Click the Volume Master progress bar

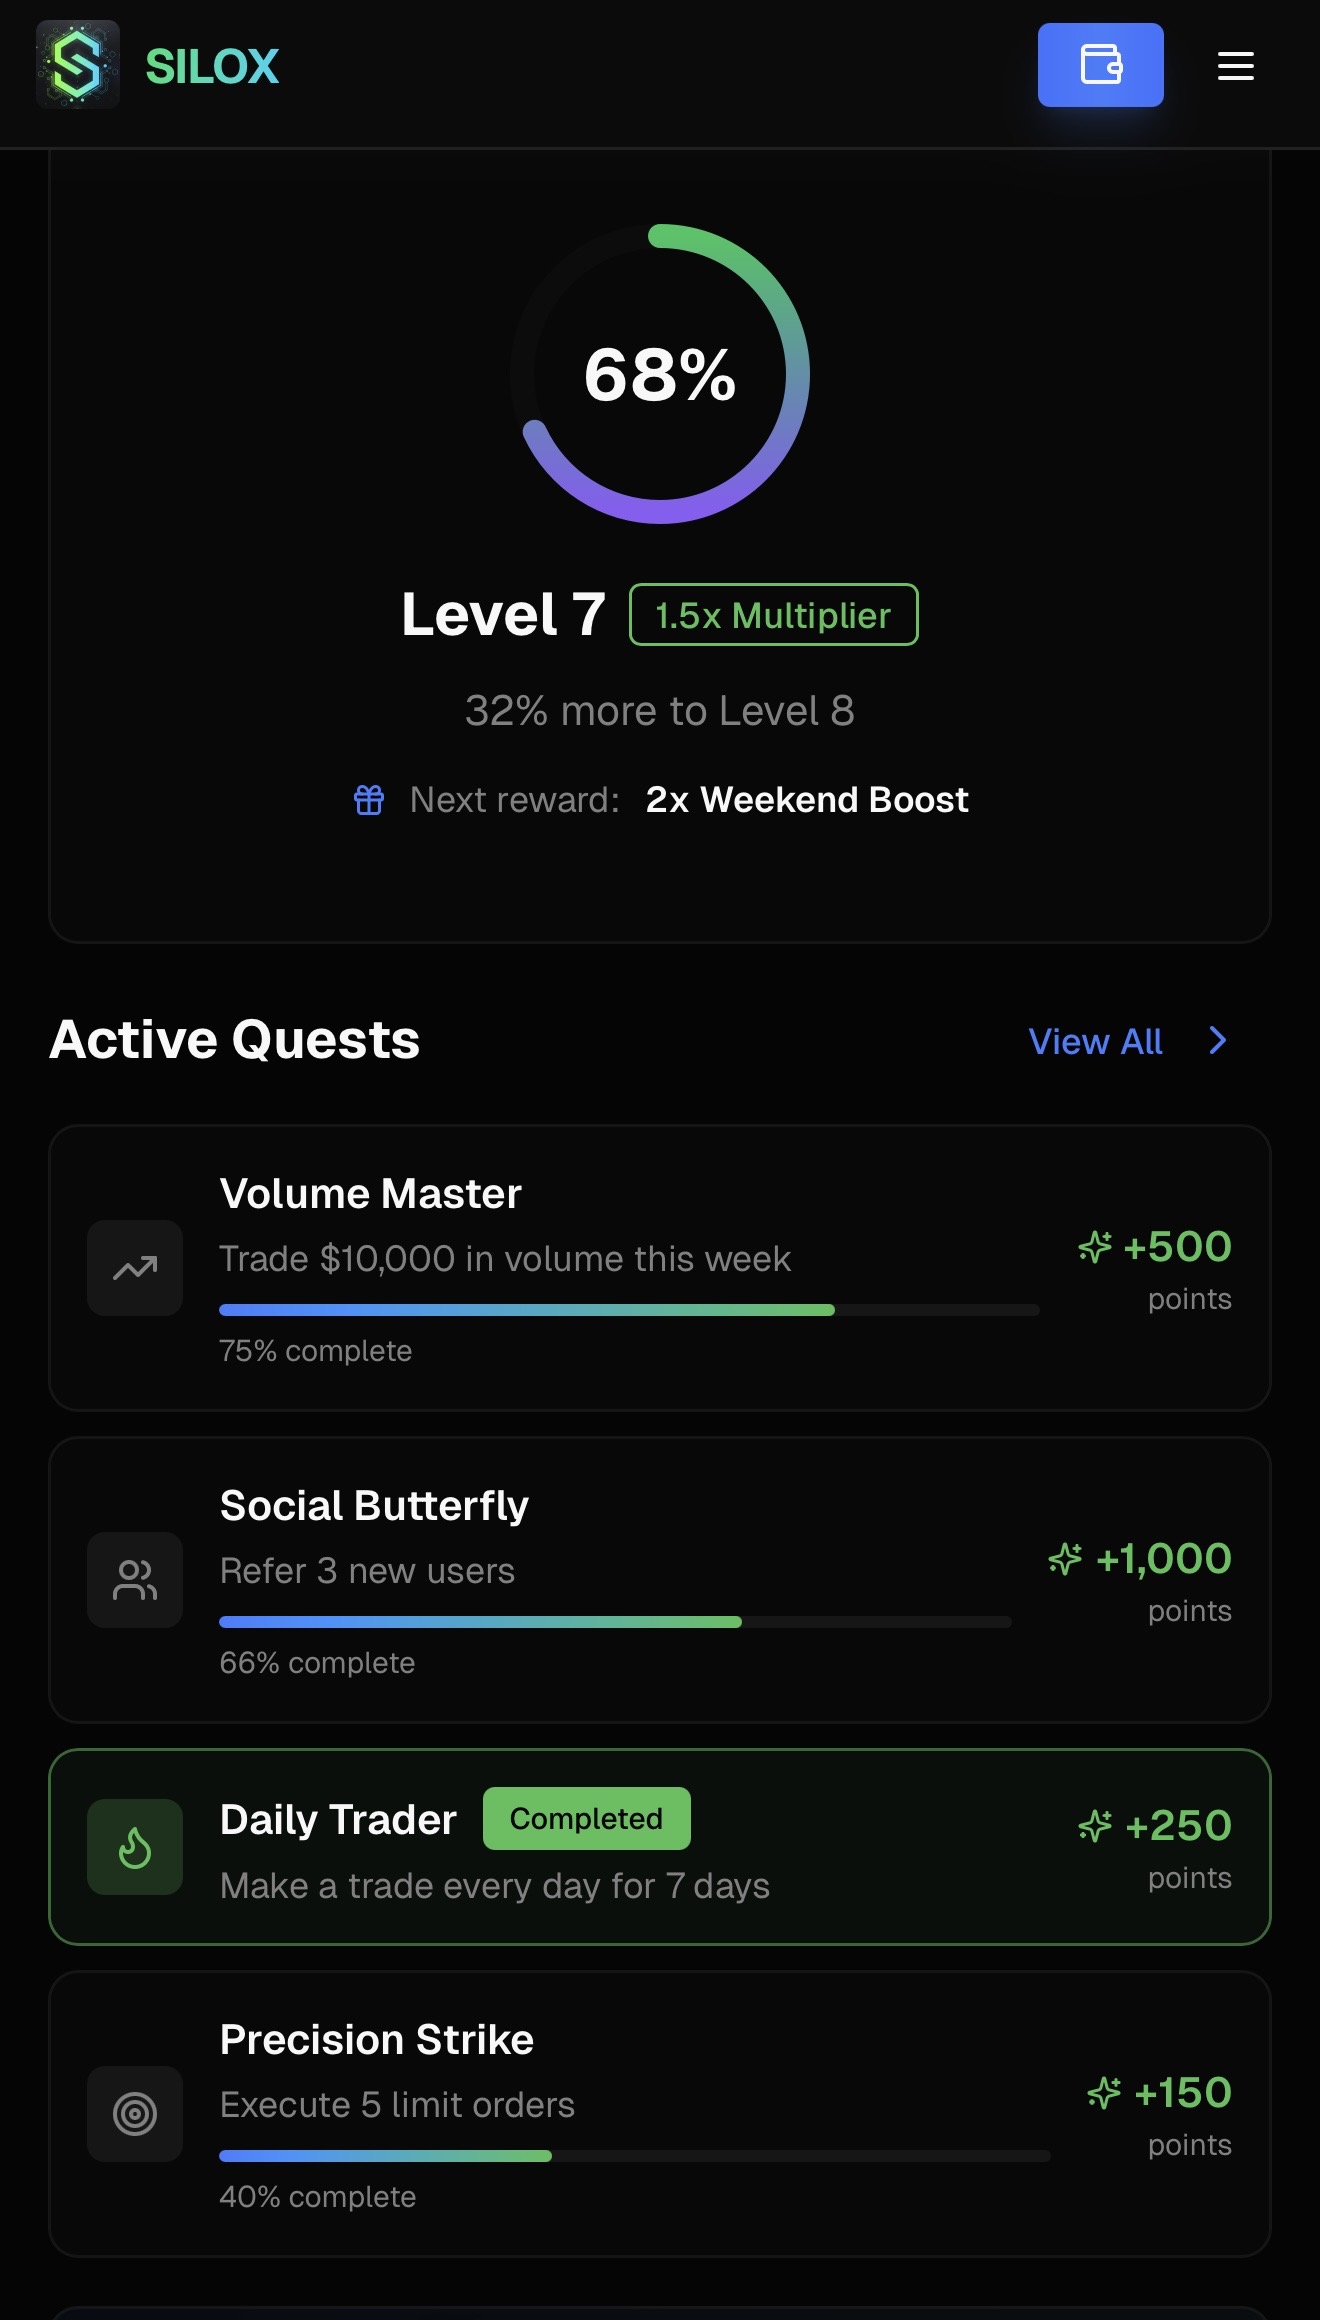(x=630, y=1309)
